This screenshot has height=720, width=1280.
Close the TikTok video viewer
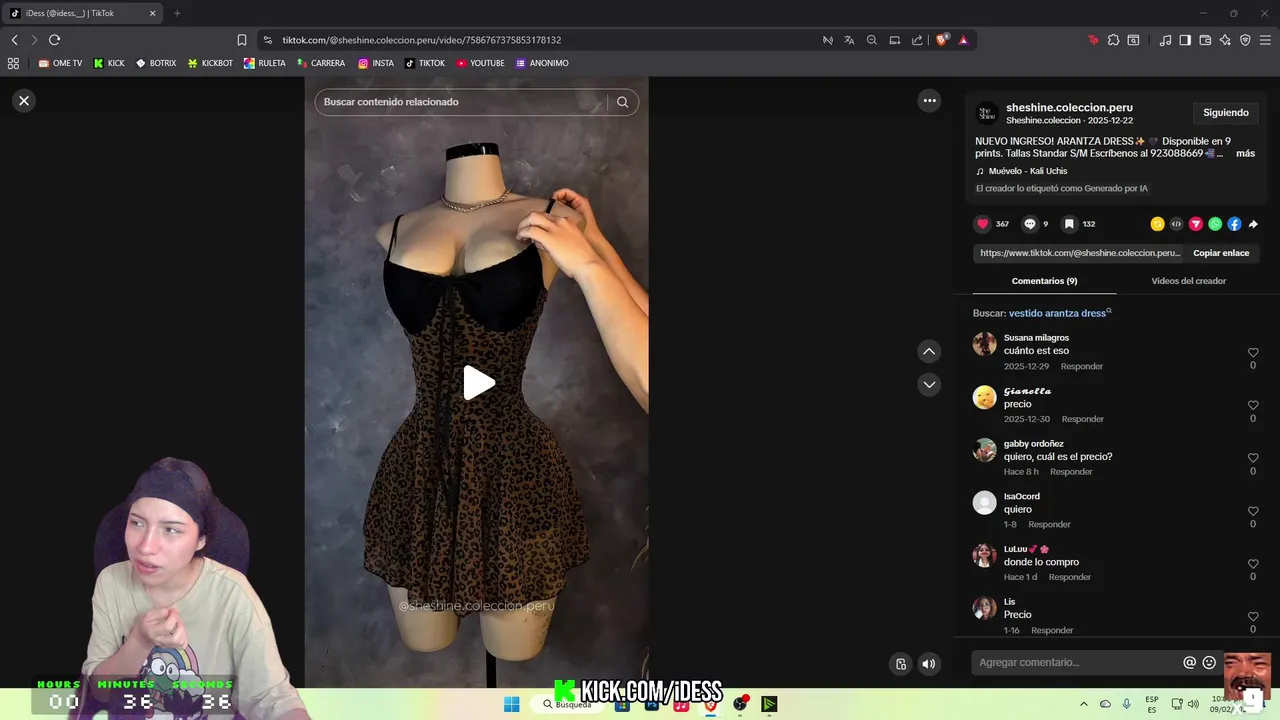[x=24, y=100]
